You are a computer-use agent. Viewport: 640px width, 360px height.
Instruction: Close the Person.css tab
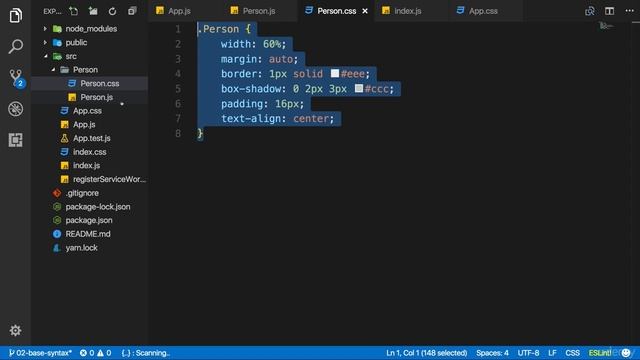click(365, 11)
